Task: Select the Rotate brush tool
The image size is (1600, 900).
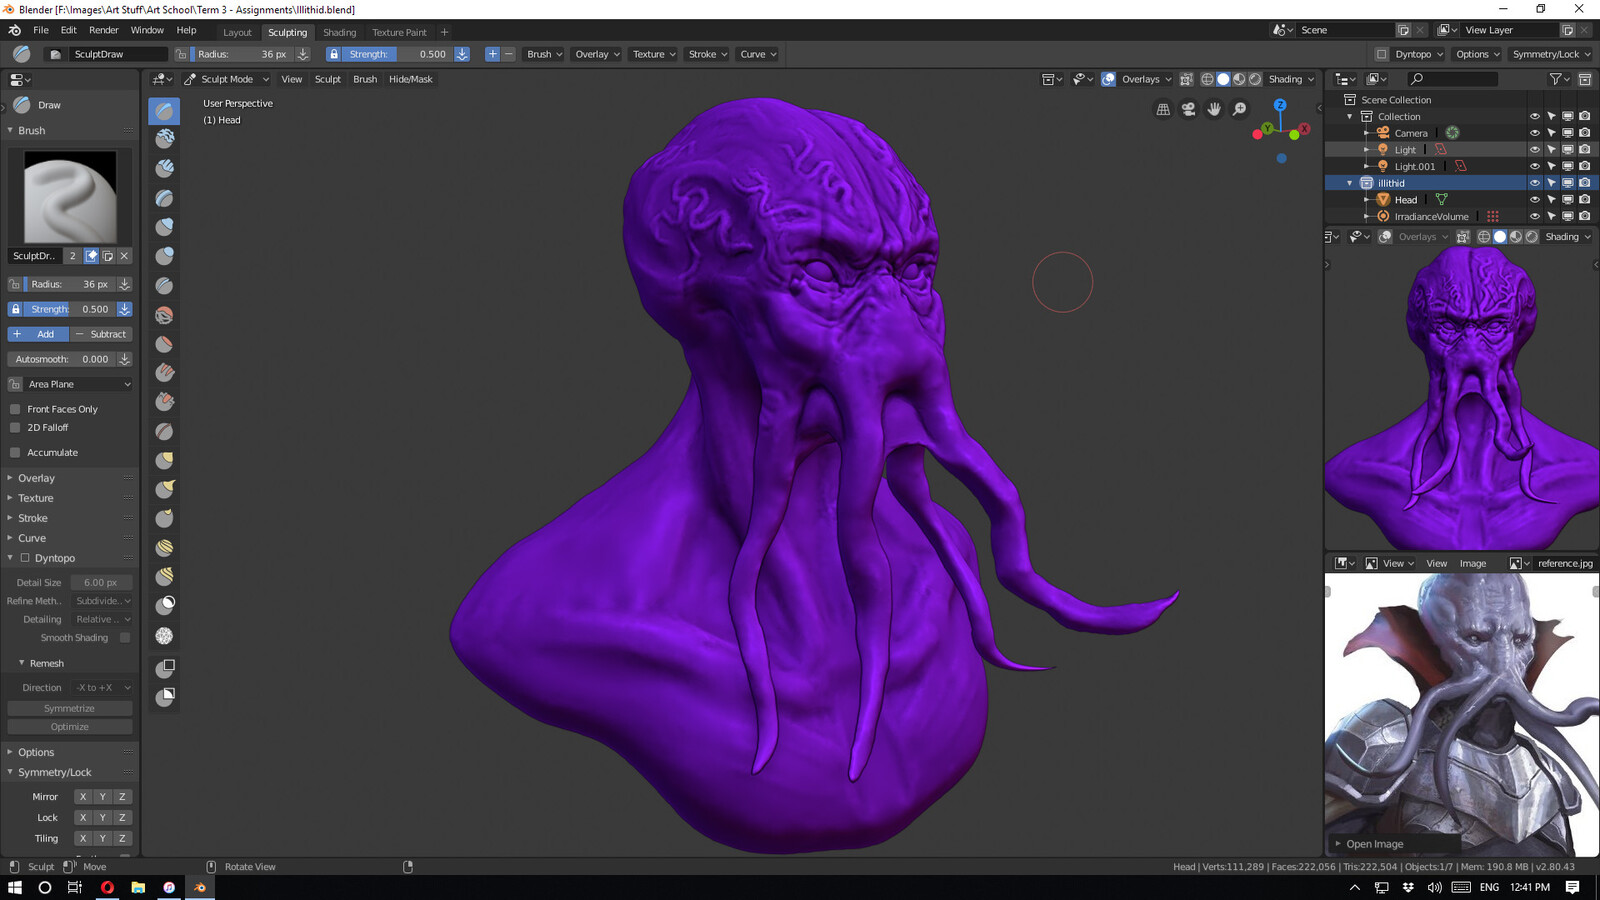Action: [164, 576]
